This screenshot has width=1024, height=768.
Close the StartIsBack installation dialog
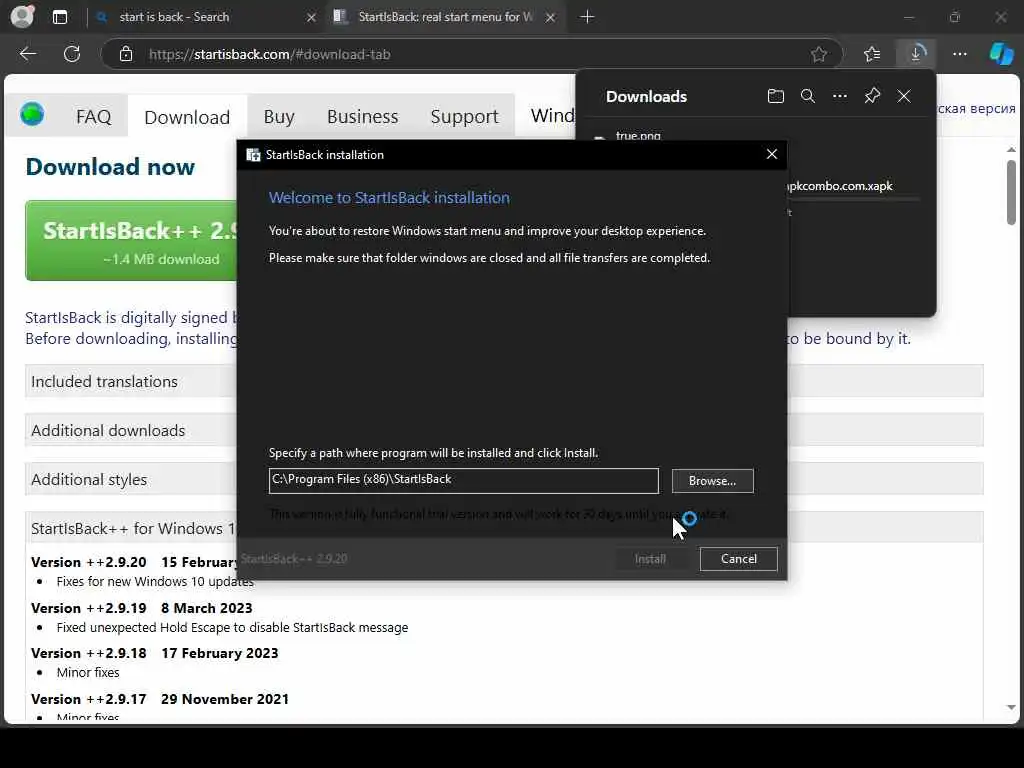click(x=771, y=154)
